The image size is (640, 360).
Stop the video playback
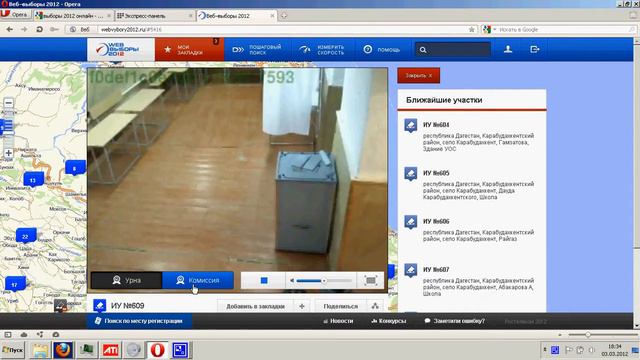point(264,280)
